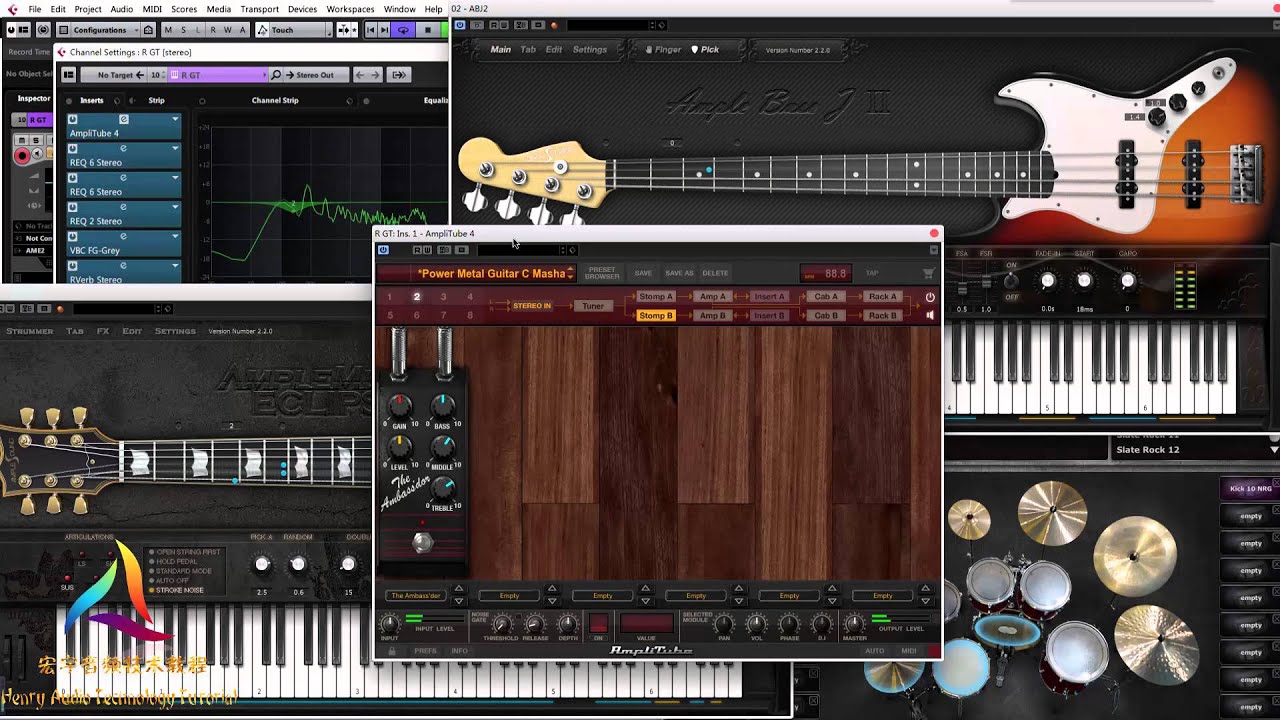Click the AmpliTube chain mute speaker icon
Viewport: 1280px width, 720px height.
930,316
